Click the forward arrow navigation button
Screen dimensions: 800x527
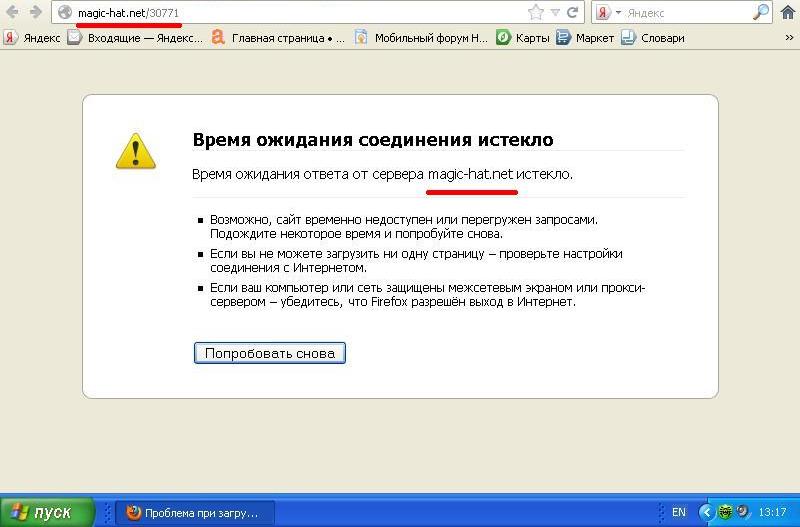coord(35,13)
